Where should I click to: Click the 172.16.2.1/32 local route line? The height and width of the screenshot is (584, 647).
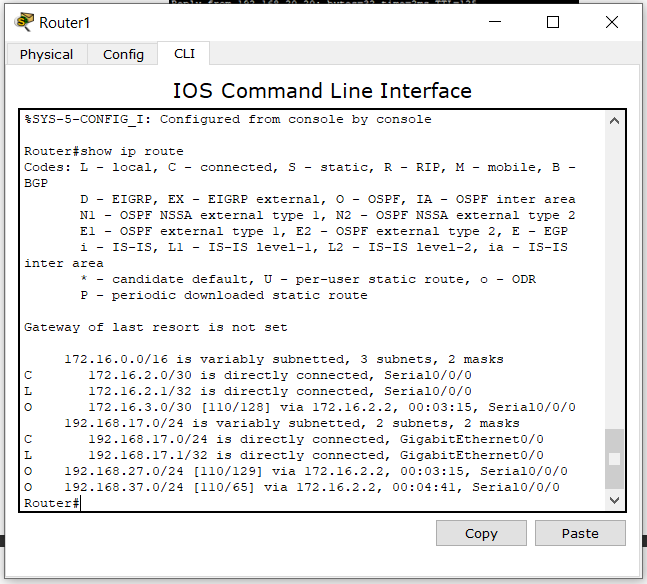click(x=248, y=391)
